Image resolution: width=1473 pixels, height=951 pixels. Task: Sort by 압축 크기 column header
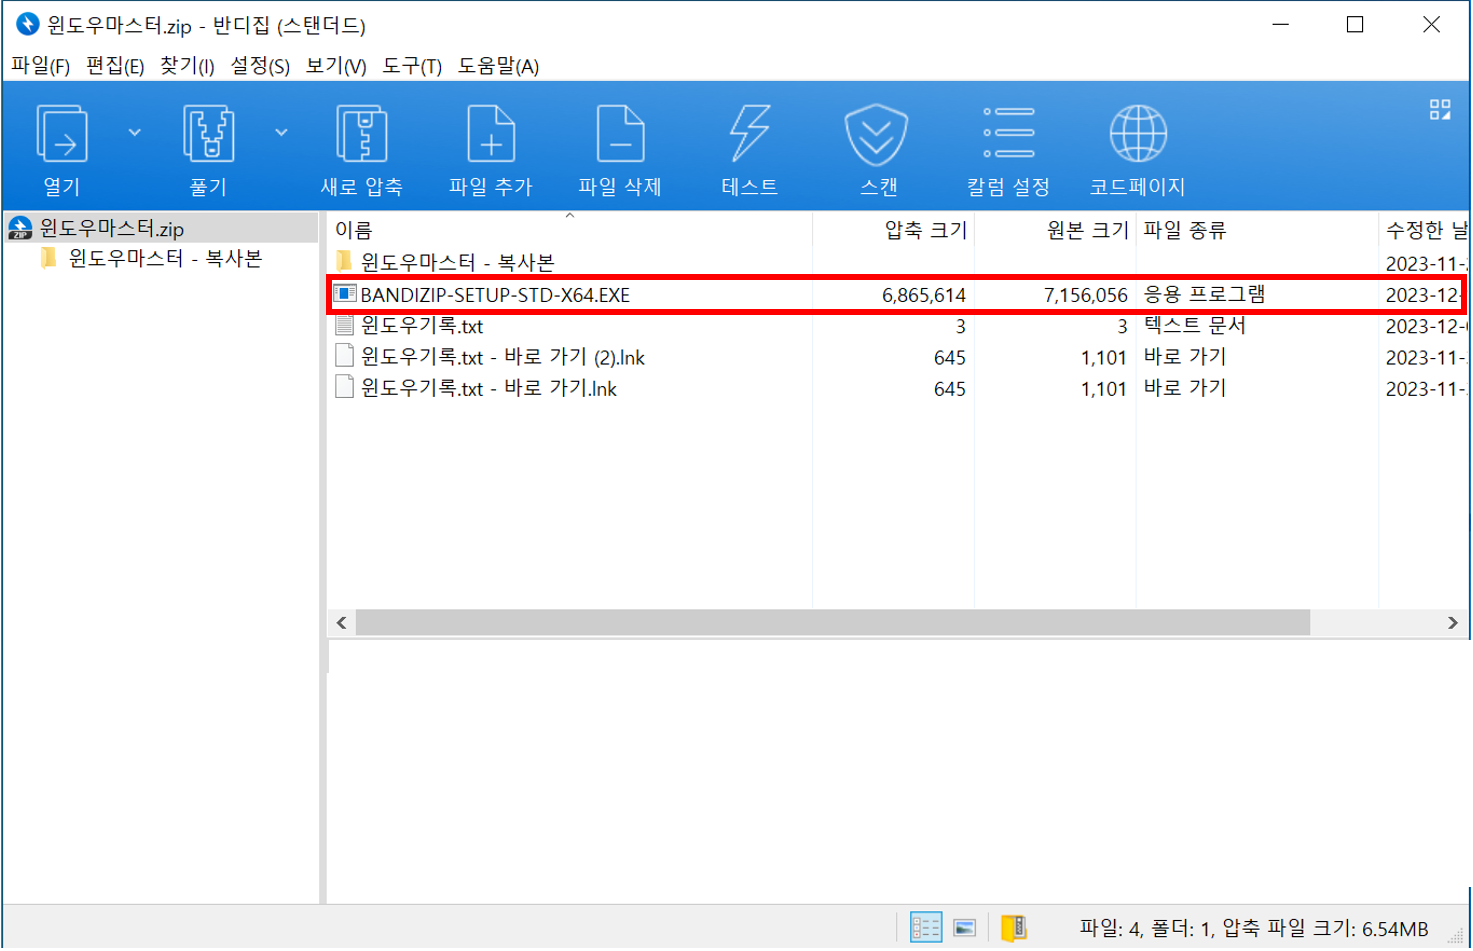point(894,231)
